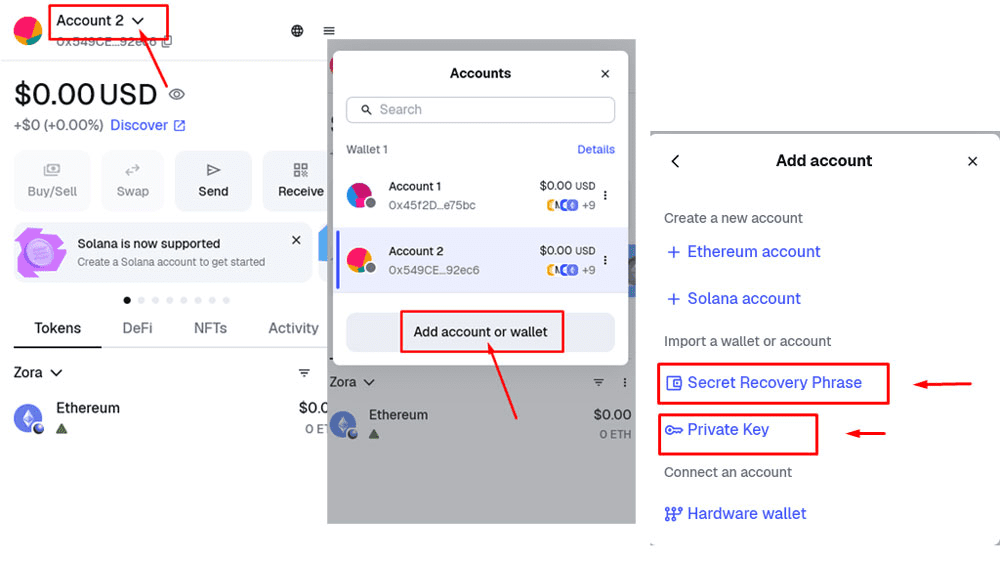Click the Receive QR code icon
Screen dimensions: 1000x563
tap(301, 171)
